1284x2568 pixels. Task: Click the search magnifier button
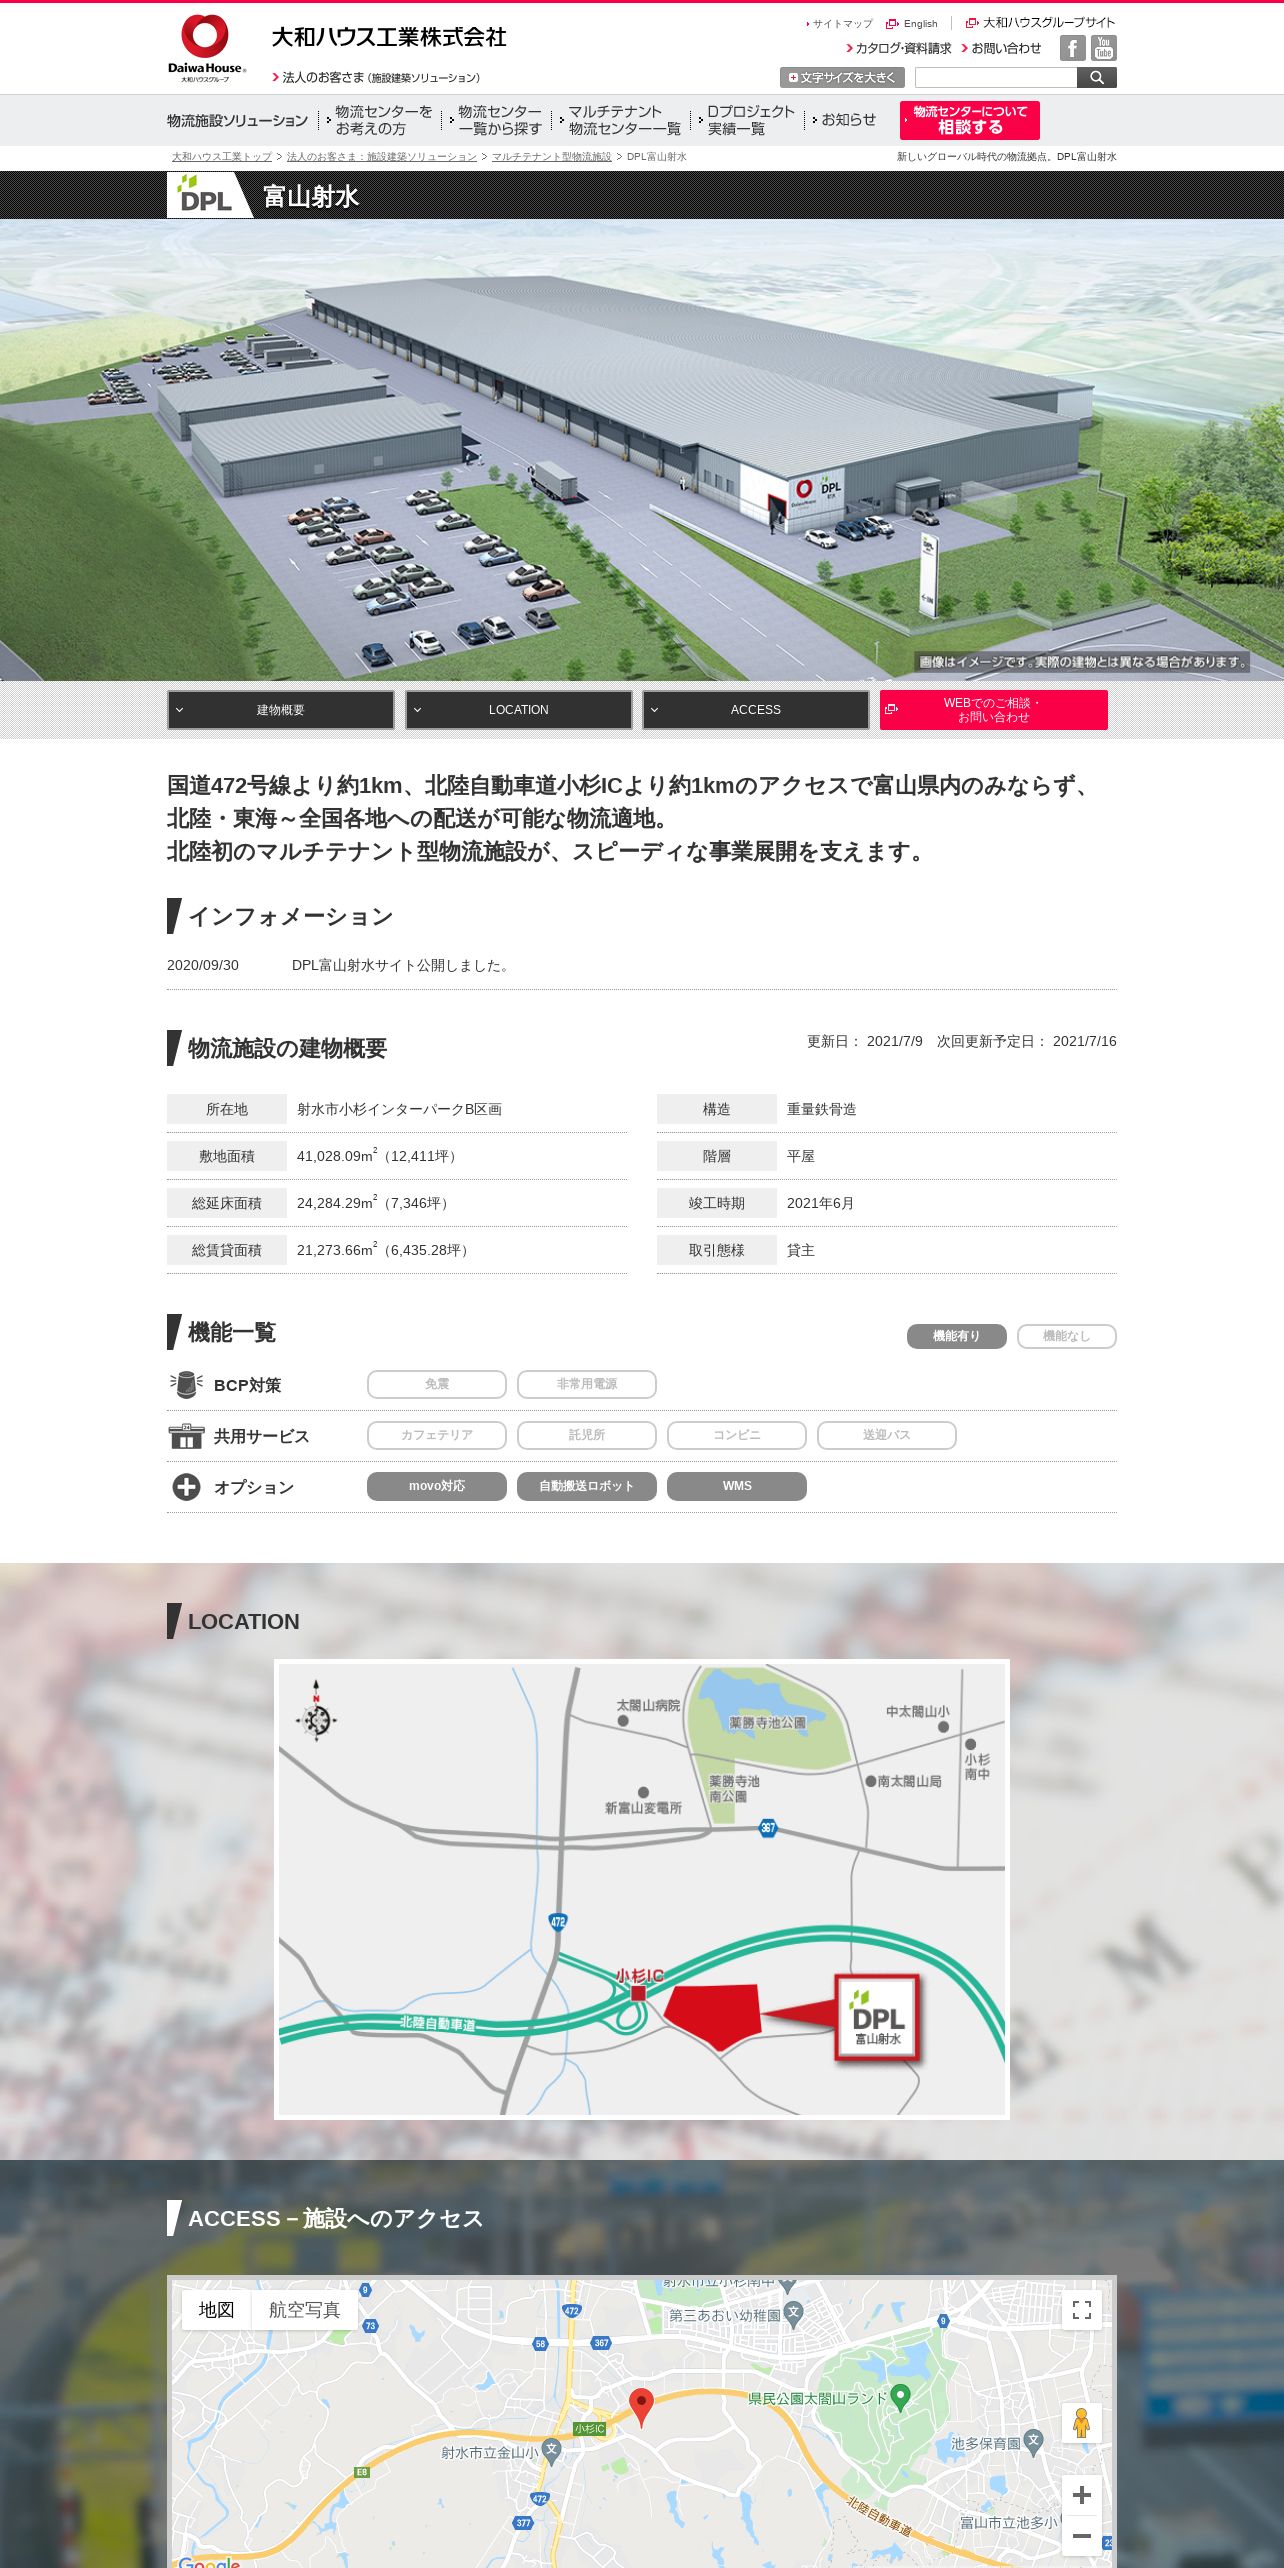[x=1097, y=78]
